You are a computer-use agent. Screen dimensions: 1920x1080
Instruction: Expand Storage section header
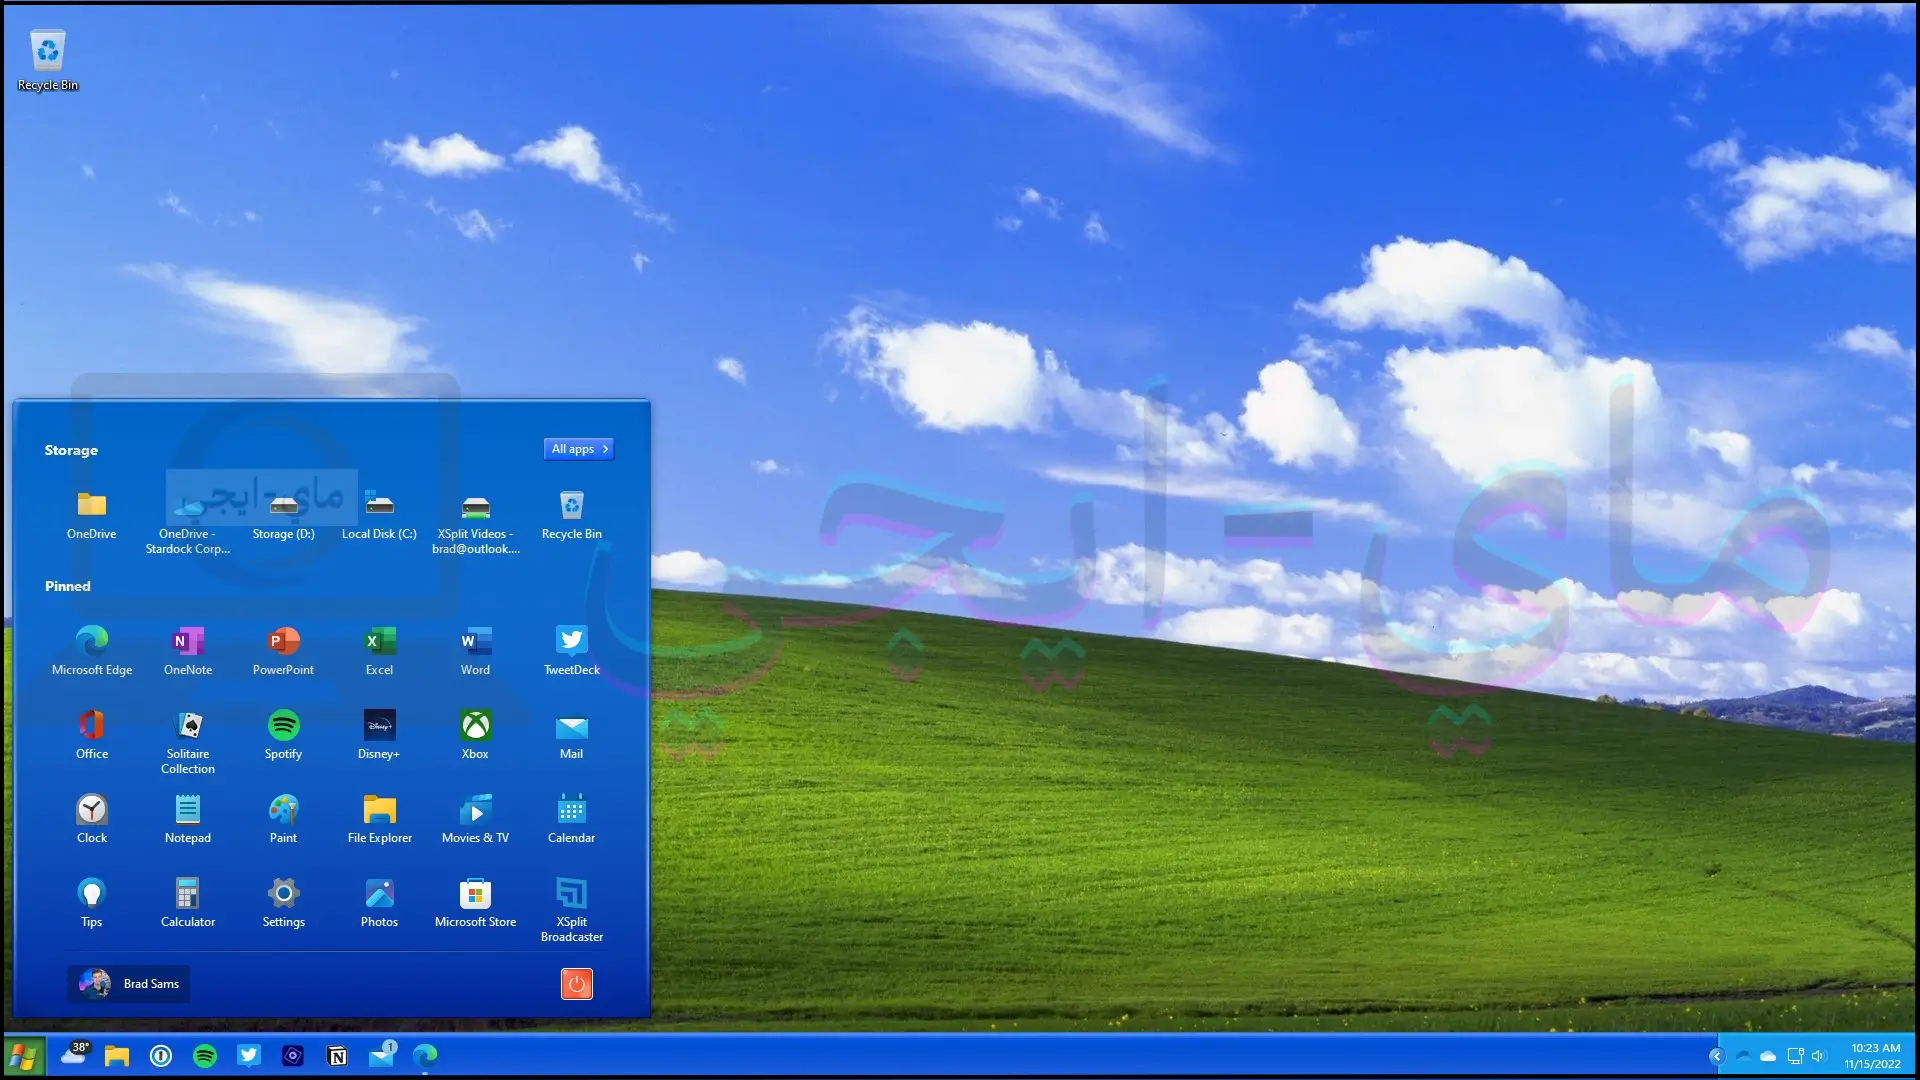coord(71,450)
